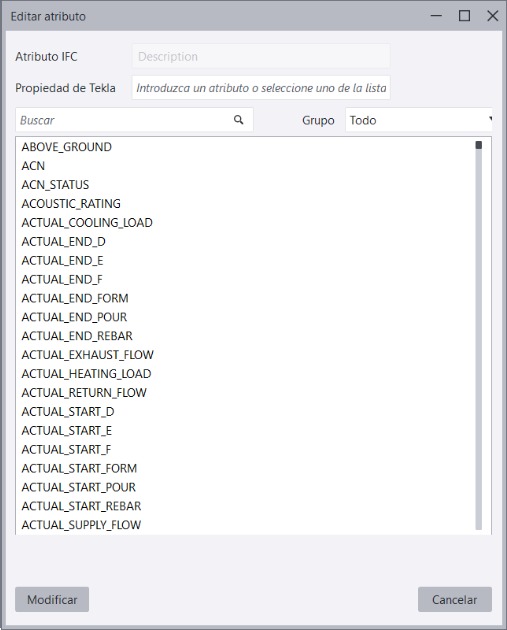Screen dimensions: 507x630
Task: Click the search magnifier icon
Action: [x=239, y=120]
